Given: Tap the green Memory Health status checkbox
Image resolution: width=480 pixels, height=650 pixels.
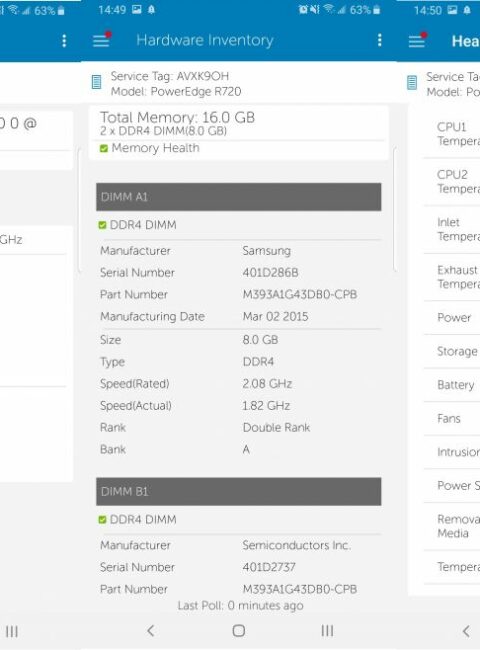Looking at the screenshot, I should (x=104, y=148).
